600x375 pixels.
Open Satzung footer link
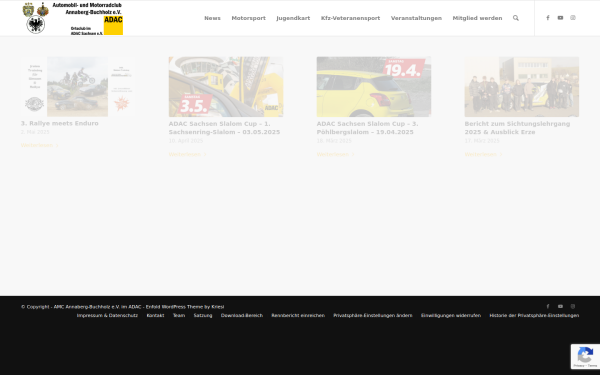coord(203,315)
